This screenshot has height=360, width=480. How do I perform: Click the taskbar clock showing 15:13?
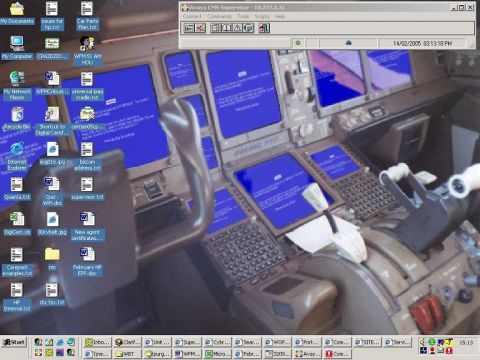[x=466, y=342]
